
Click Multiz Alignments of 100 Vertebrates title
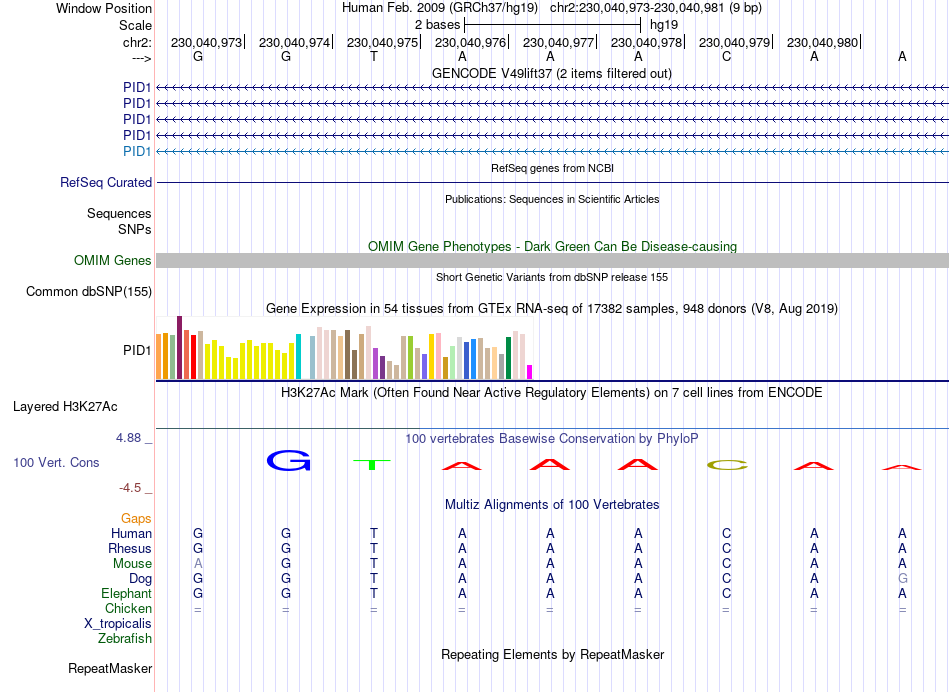tap(552, 504)
